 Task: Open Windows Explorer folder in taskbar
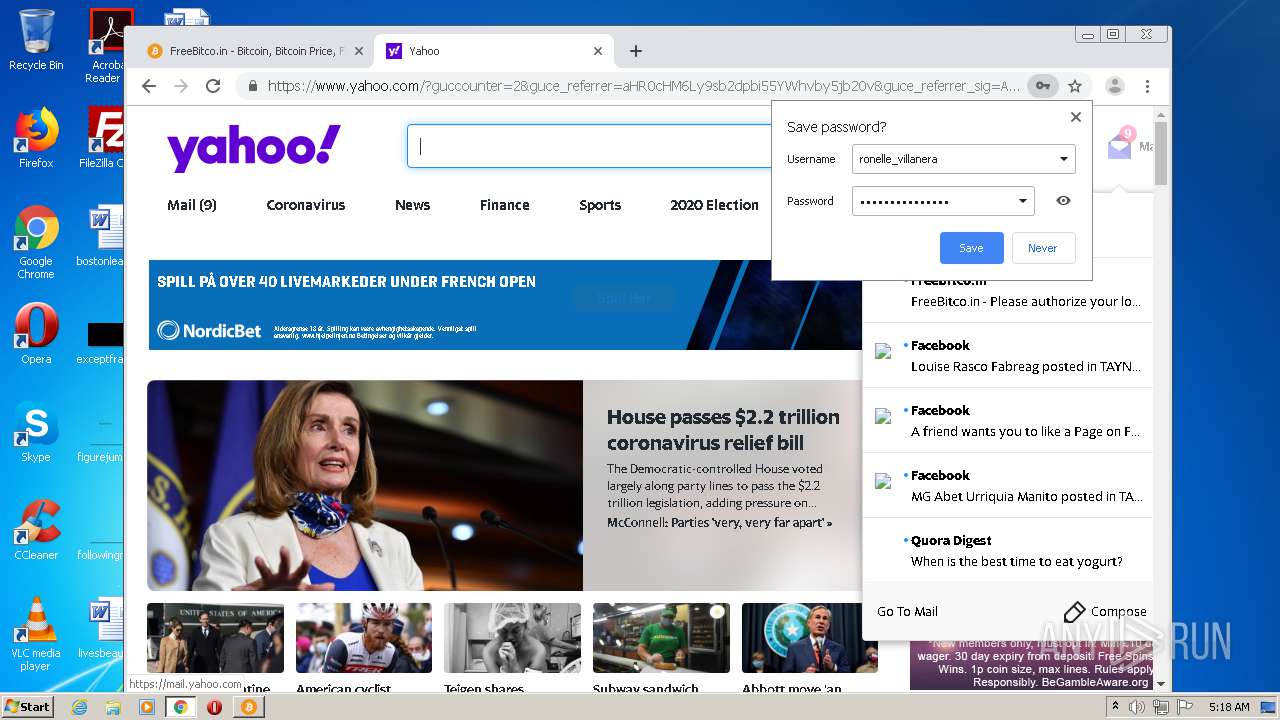[113, 707]
